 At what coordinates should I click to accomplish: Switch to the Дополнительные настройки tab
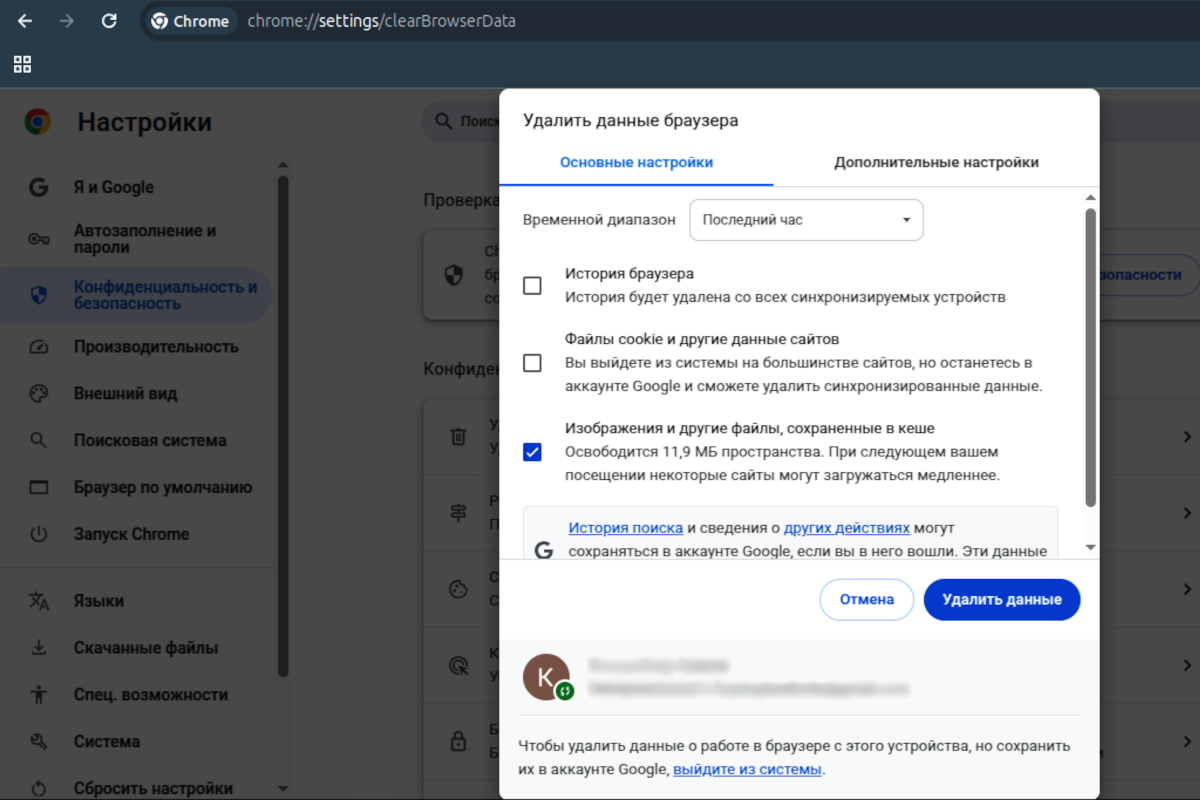click(936, 161)
